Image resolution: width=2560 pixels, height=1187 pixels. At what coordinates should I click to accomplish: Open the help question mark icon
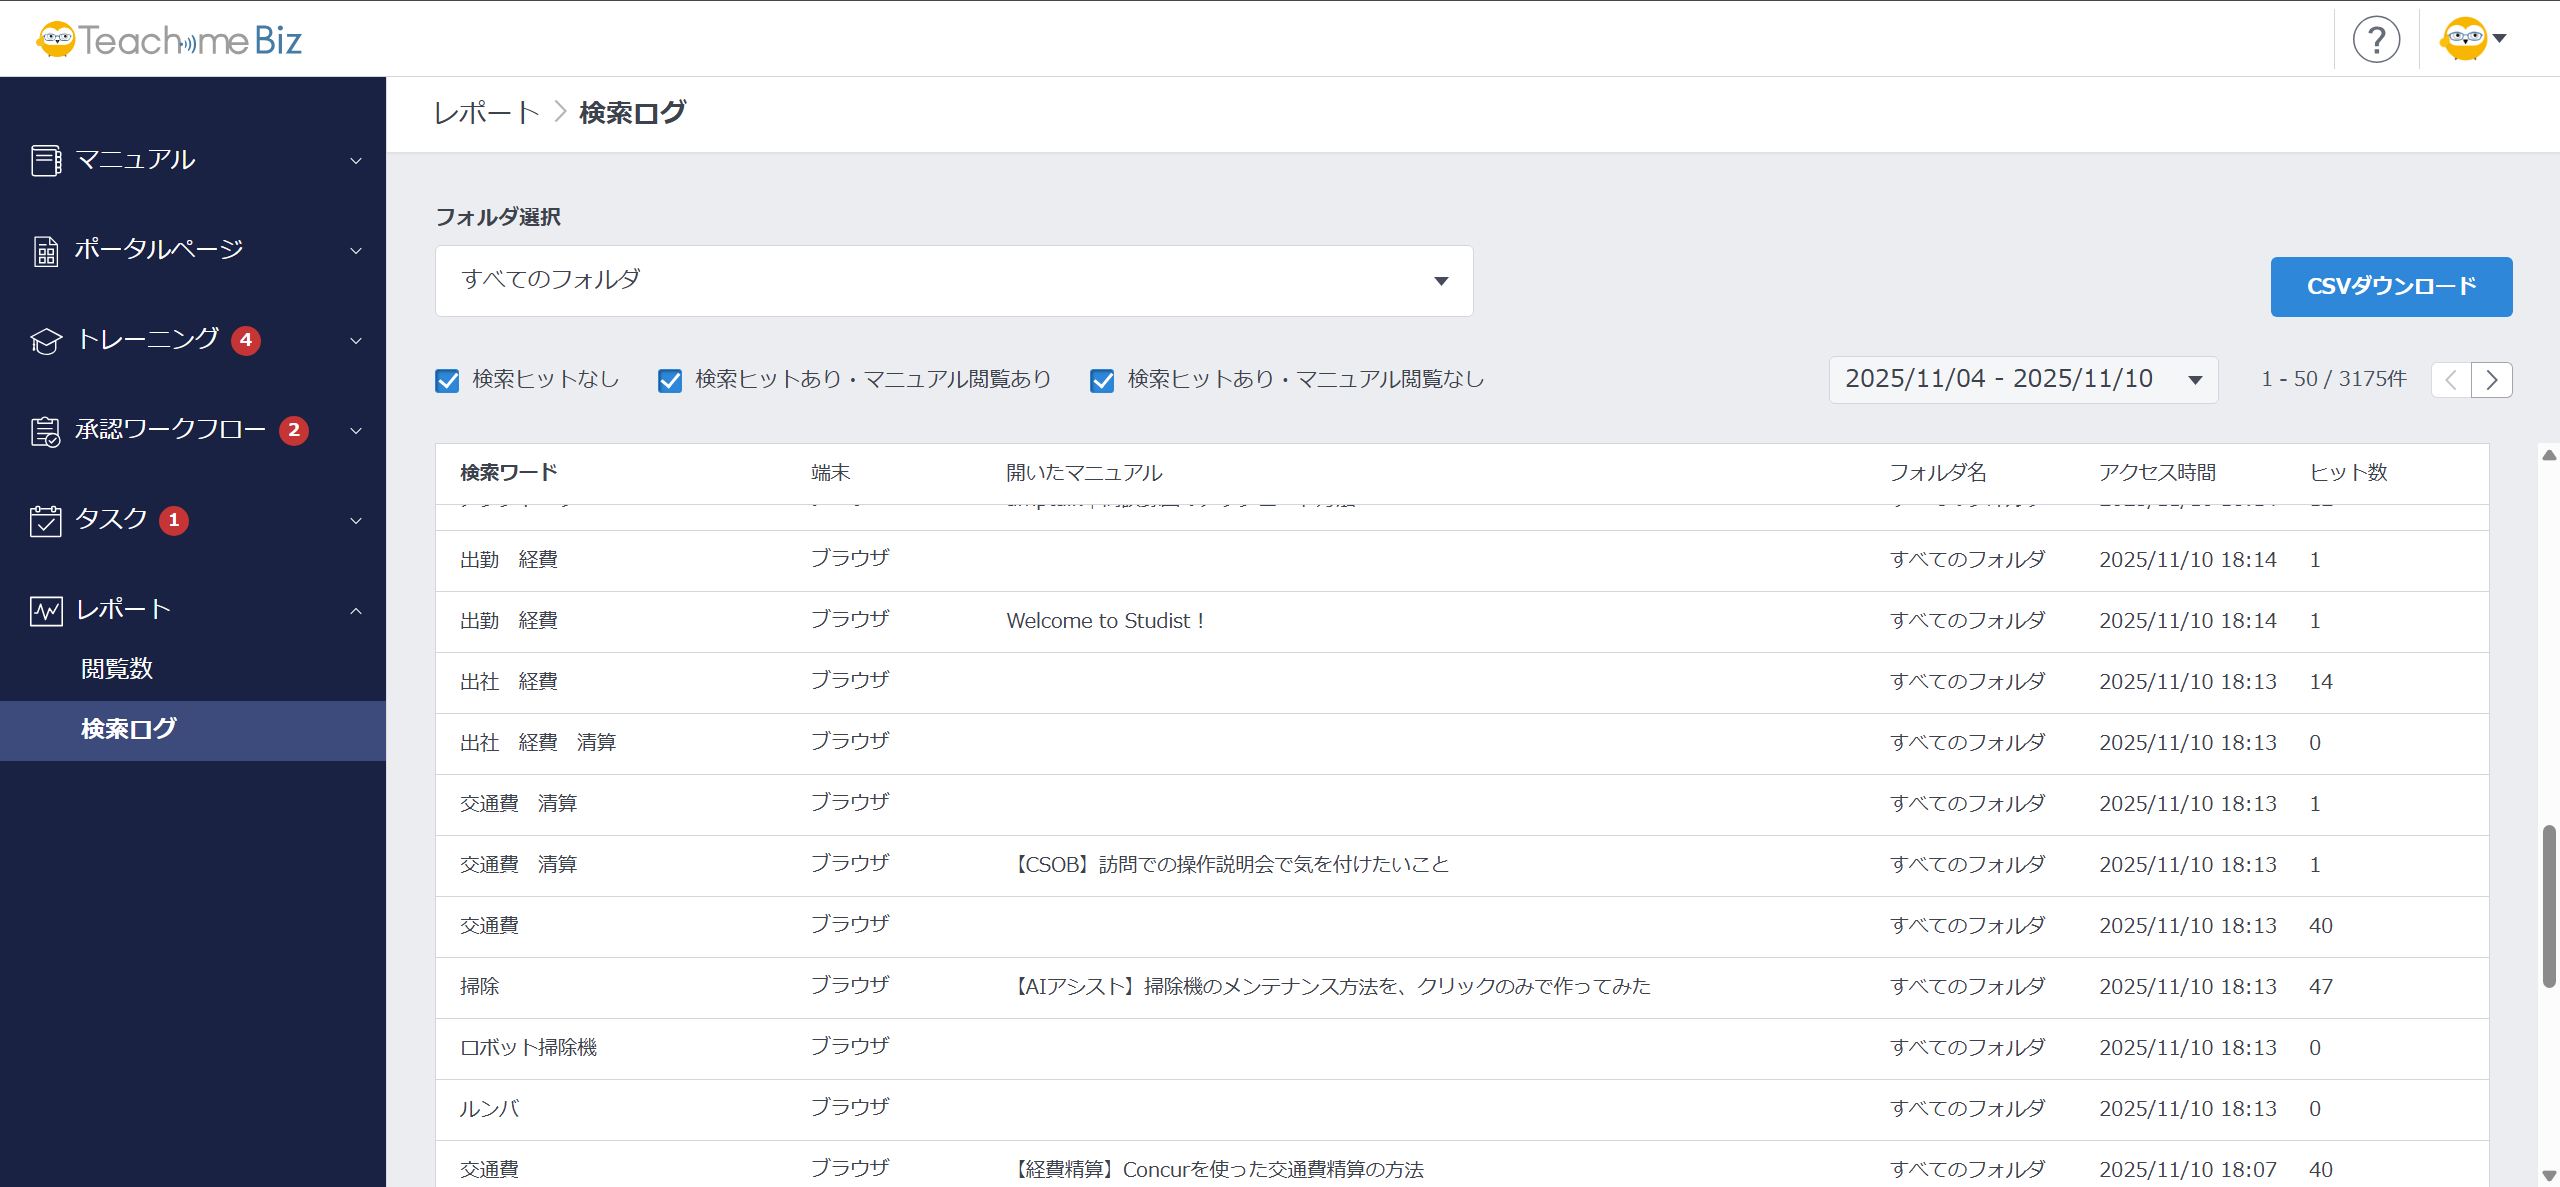2377,39
